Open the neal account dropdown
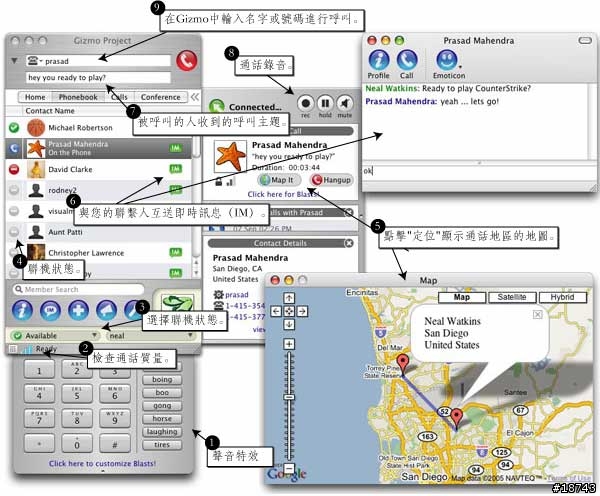Viewport: 600px width, 496px height. coord(150,336)
